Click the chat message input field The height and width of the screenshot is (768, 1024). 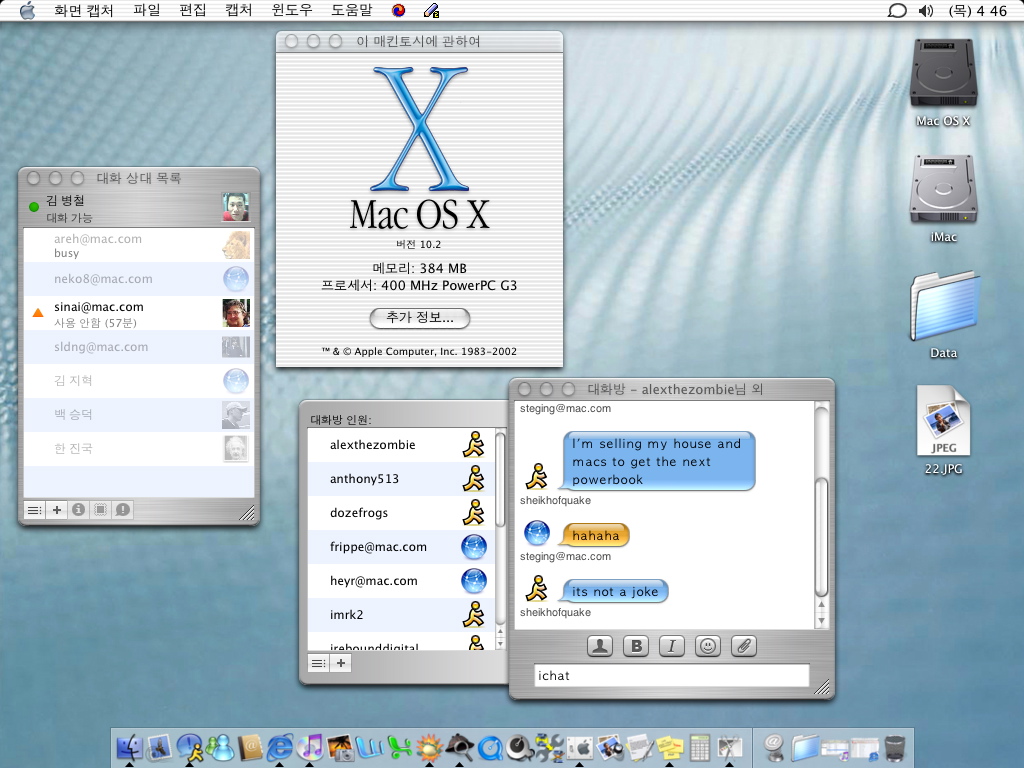[x=671, y=676]
